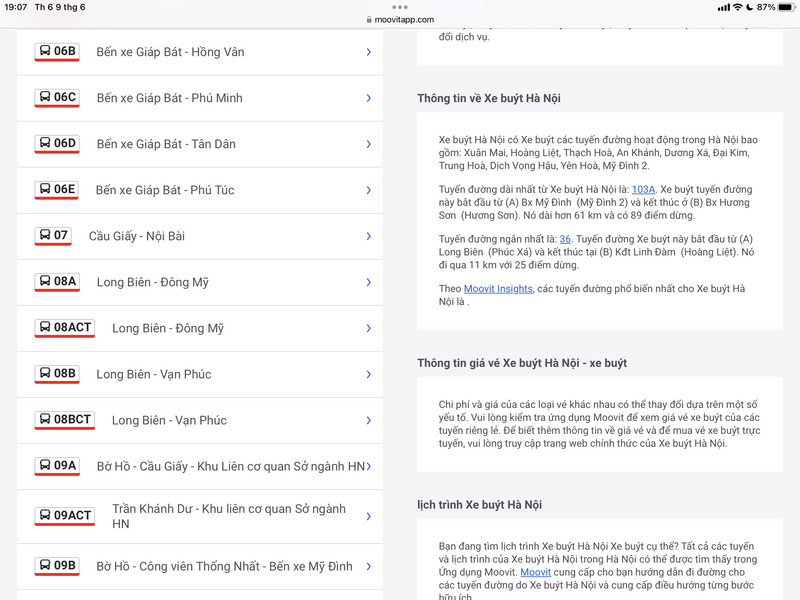The image size is (800, 600).
Task: Follow the route 36 link
Action: pyautogui.click(x=565, y=239)
